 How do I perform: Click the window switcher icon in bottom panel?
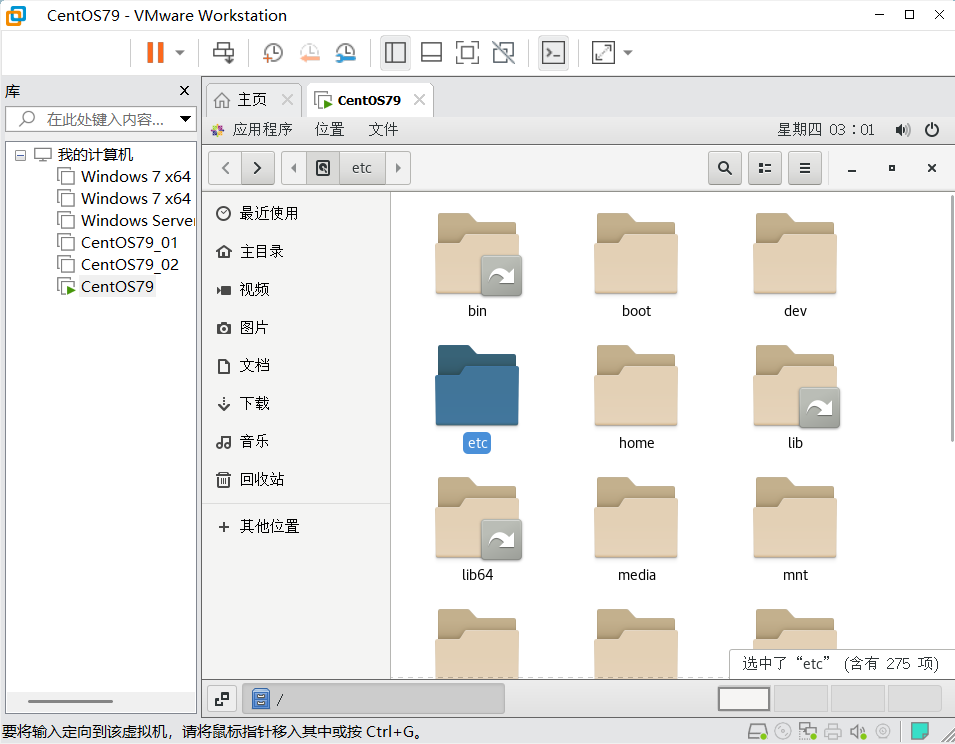point(222,699)
